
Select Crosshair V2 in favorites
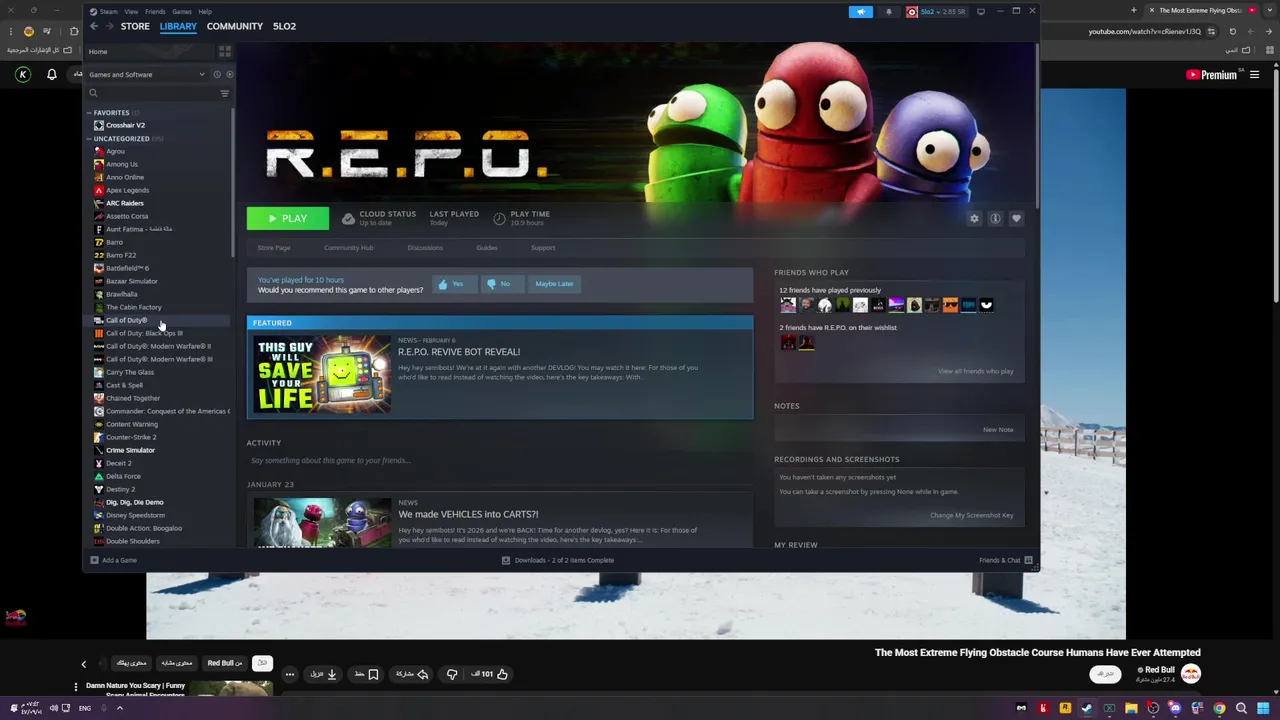[x=125, y=125]
